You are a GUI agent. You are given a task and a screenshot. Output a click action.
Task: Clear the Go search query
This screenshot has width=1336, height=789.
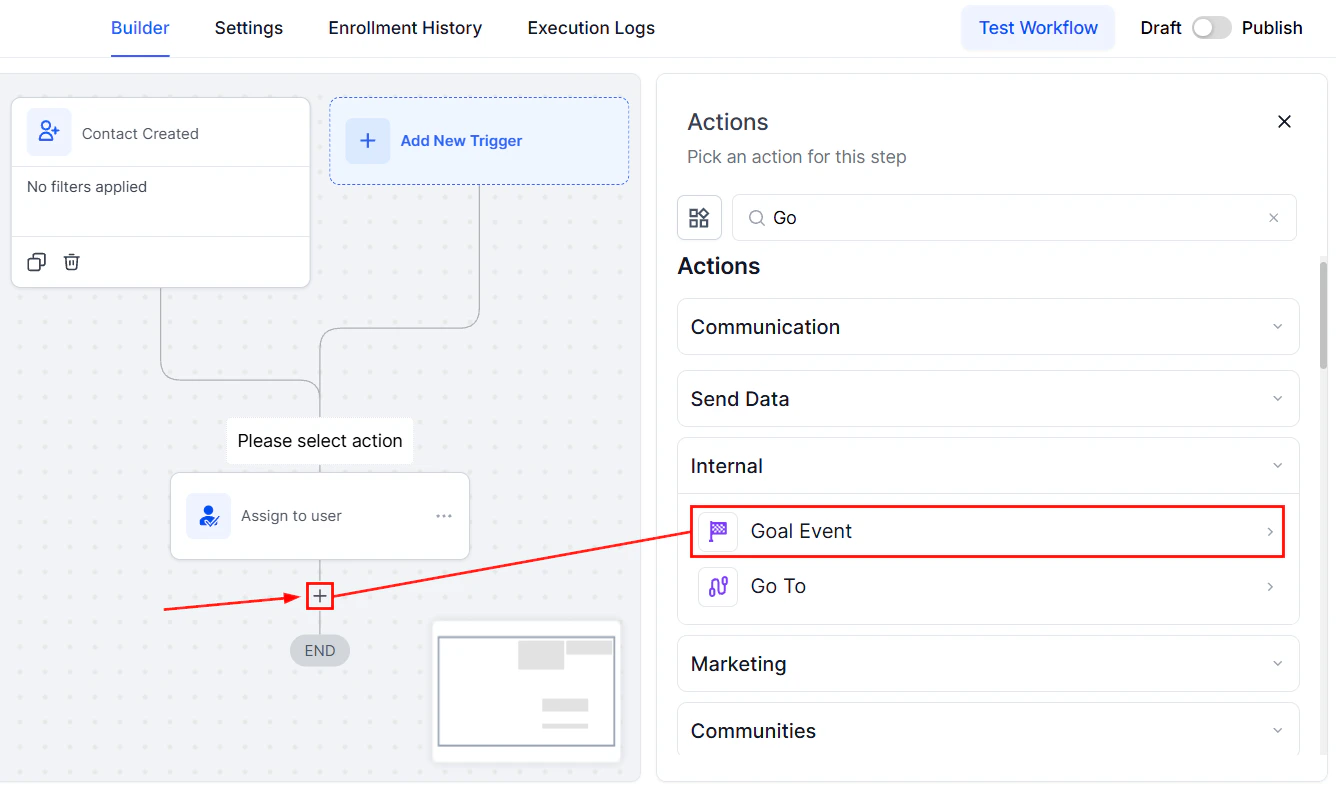click(1273, 217)
